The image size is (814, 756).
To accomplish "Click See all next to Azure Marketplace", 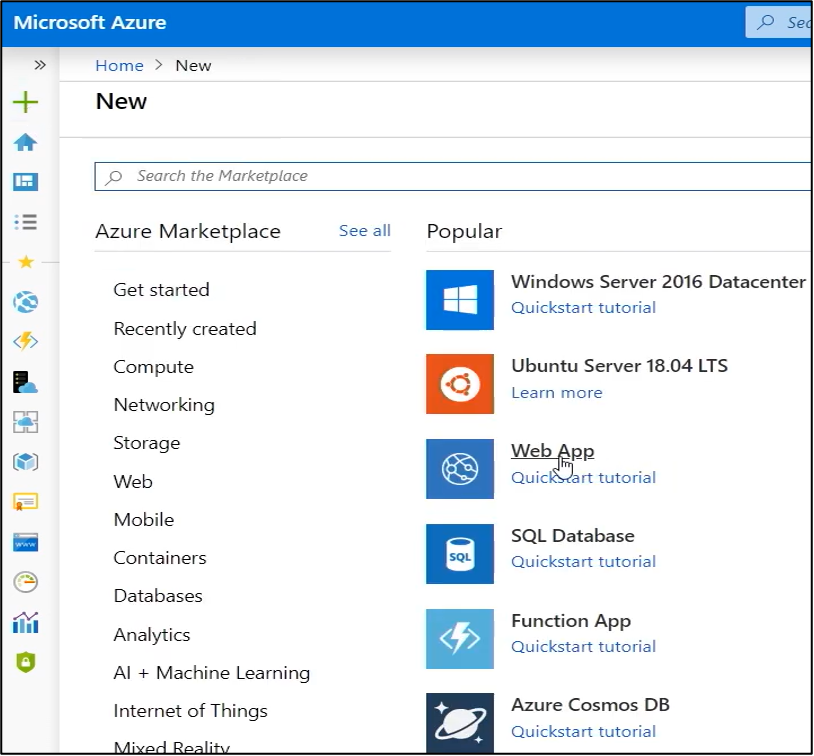I will 364,231.
